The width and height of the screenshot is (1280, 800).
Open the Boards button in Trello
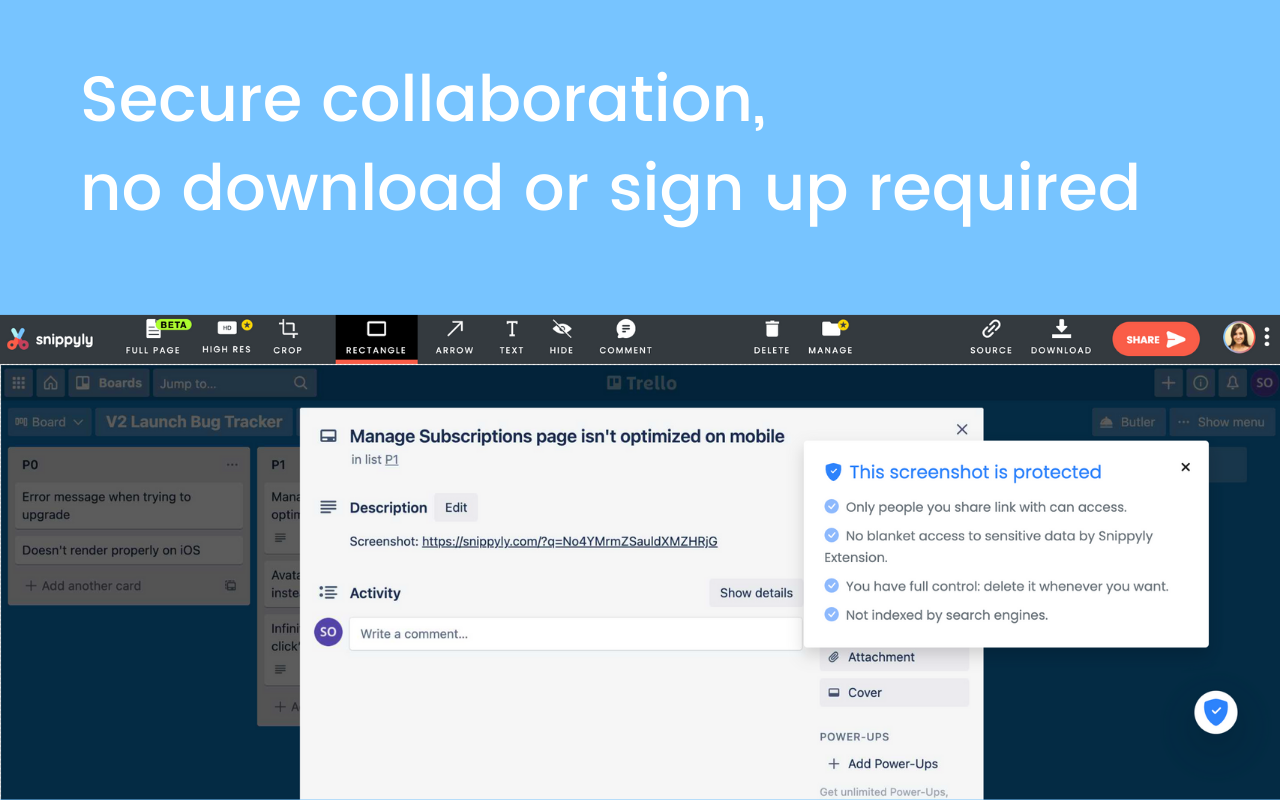[x=109, y=383]
